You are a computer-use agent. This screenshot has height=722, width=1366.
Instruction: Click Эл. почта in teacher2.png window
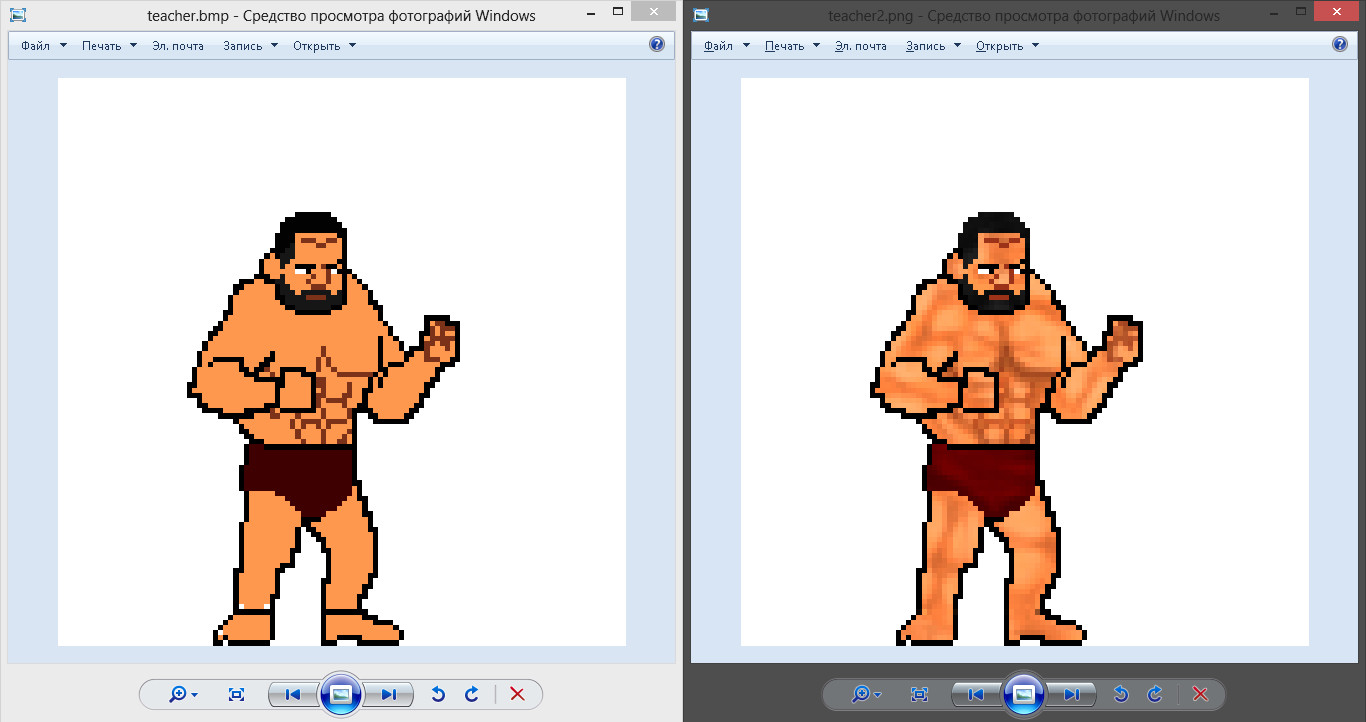pos(861,46)
